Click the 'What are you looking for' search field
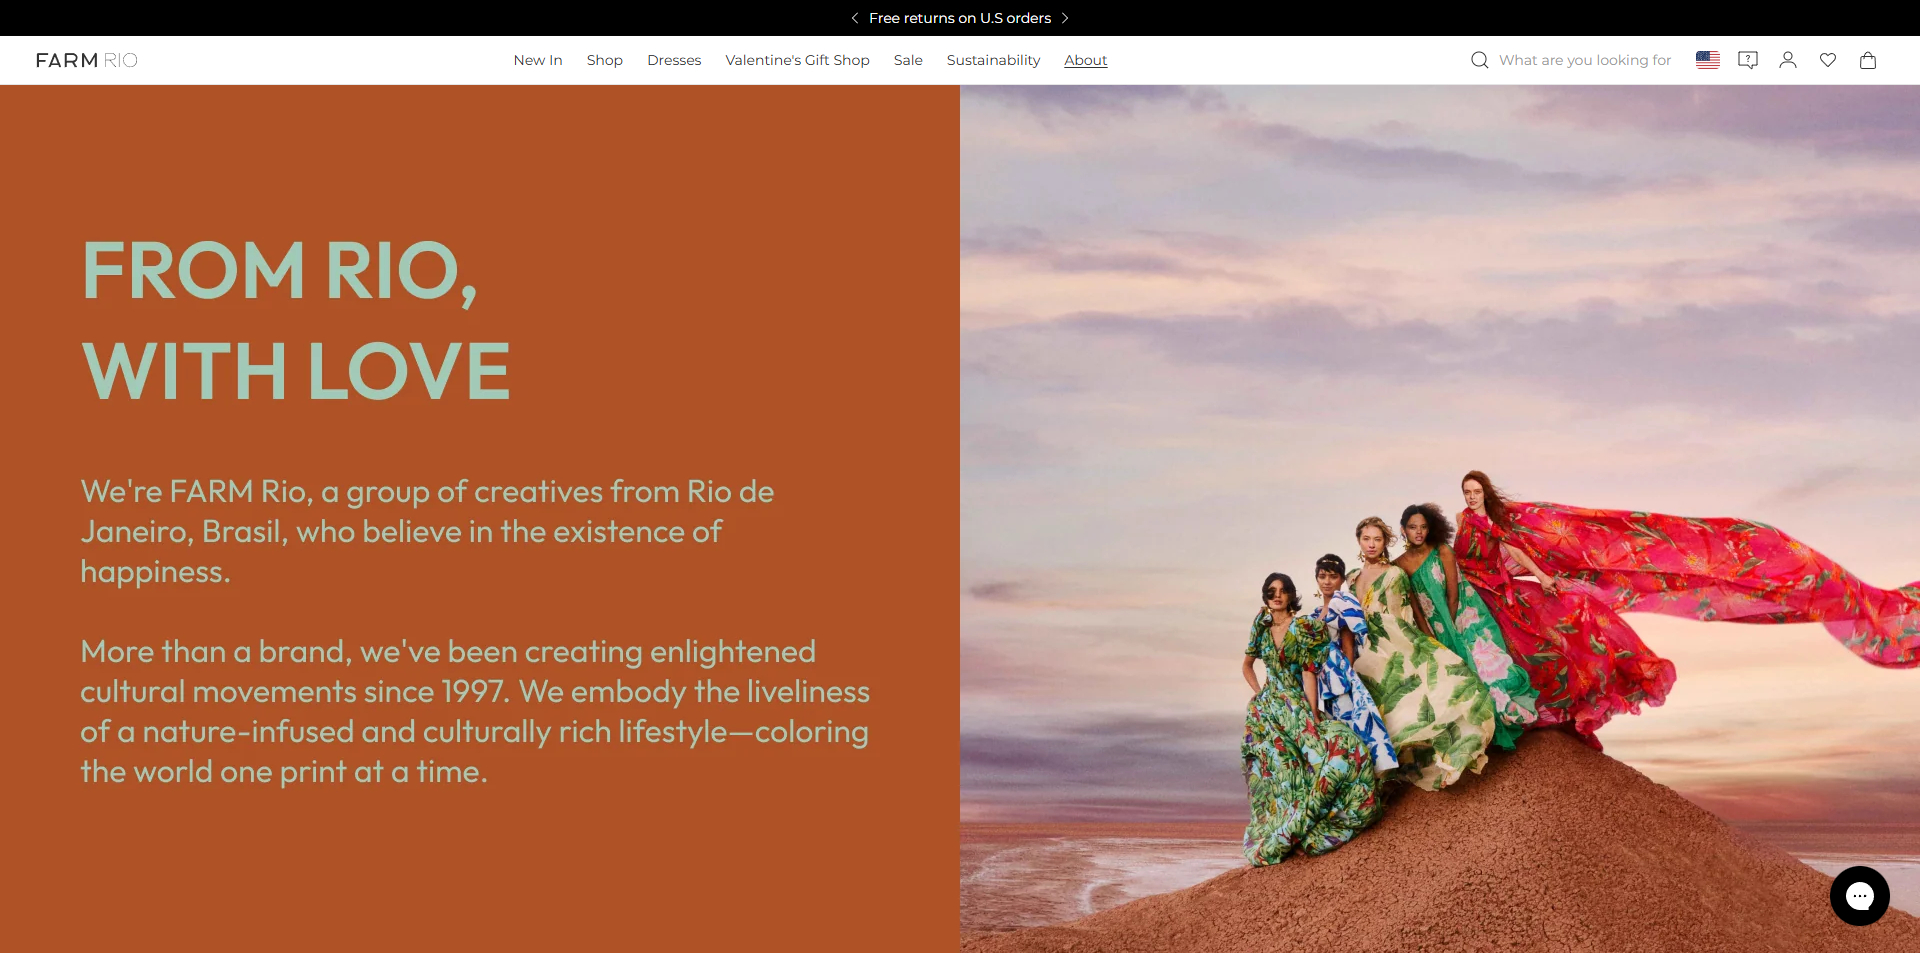This screenshot has height=953, width=1920. [1585, 60]
